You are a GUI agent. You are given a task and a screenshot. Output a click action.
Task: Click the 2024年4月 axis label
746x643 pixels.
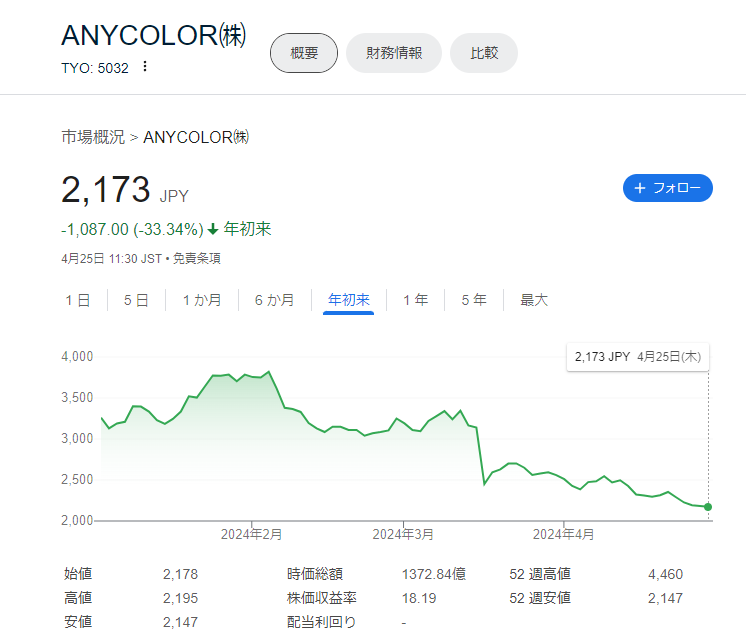[x=563, y=535]
